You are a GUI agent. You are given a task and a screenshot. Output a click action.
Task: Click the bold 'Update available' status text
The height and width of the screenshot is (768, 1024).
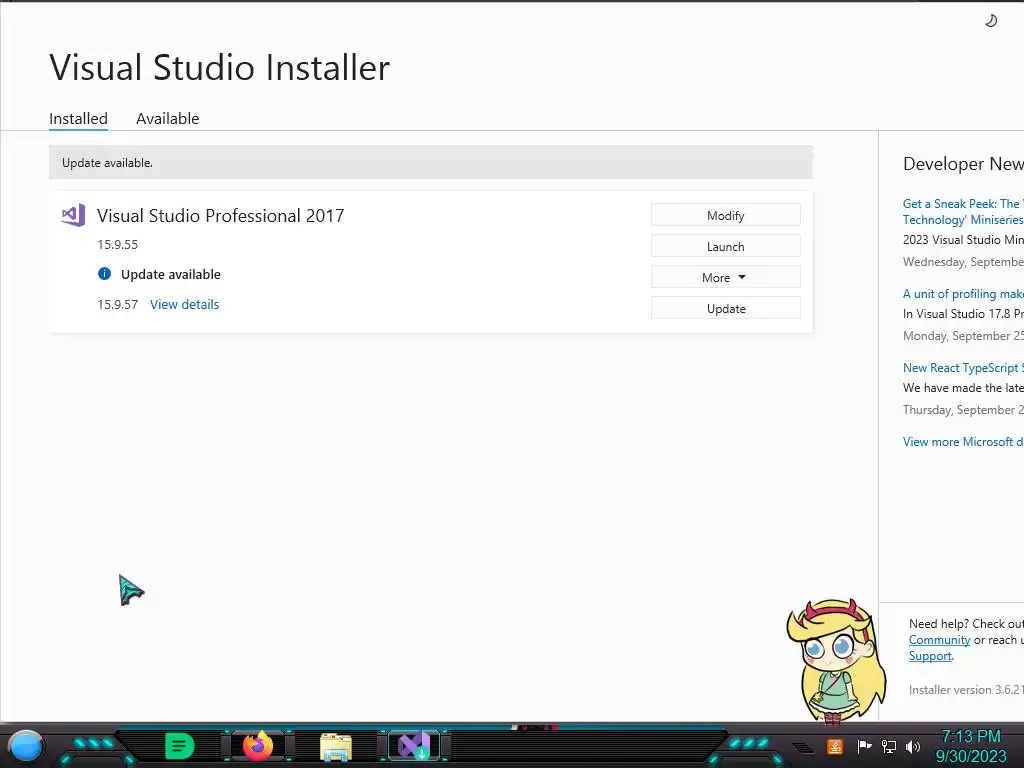point(170,274)
